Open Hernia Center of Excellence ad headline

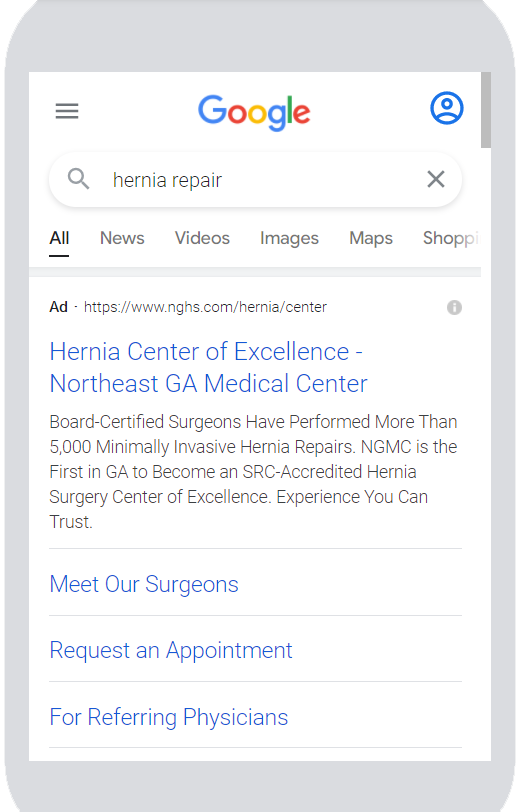point(208,368)
